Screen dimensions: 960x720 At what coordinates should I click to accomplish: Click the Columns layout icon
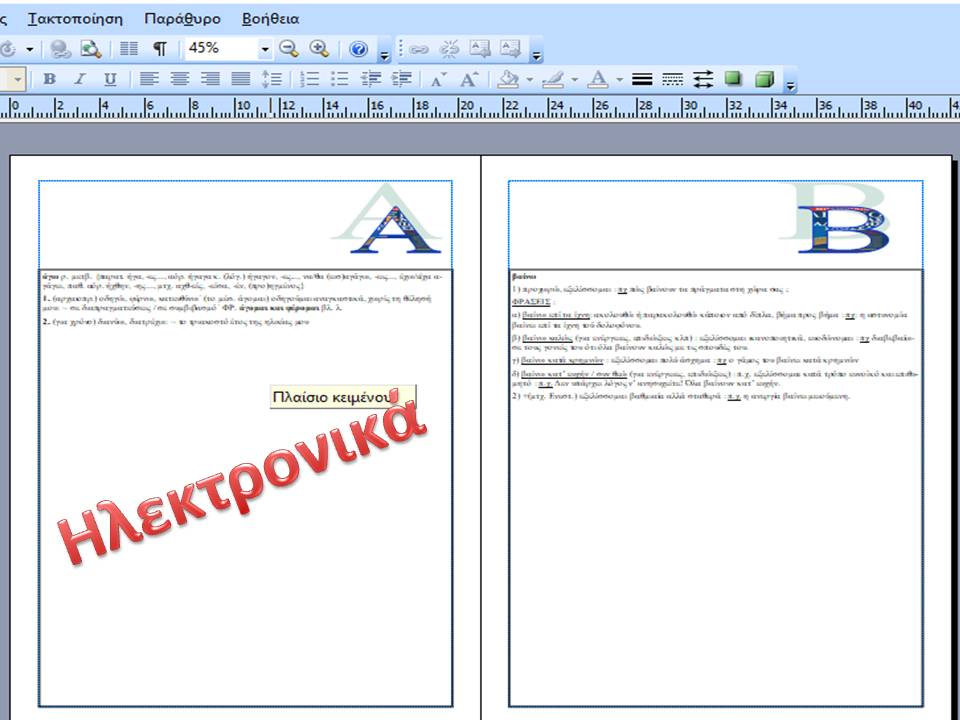pos(129,49)
